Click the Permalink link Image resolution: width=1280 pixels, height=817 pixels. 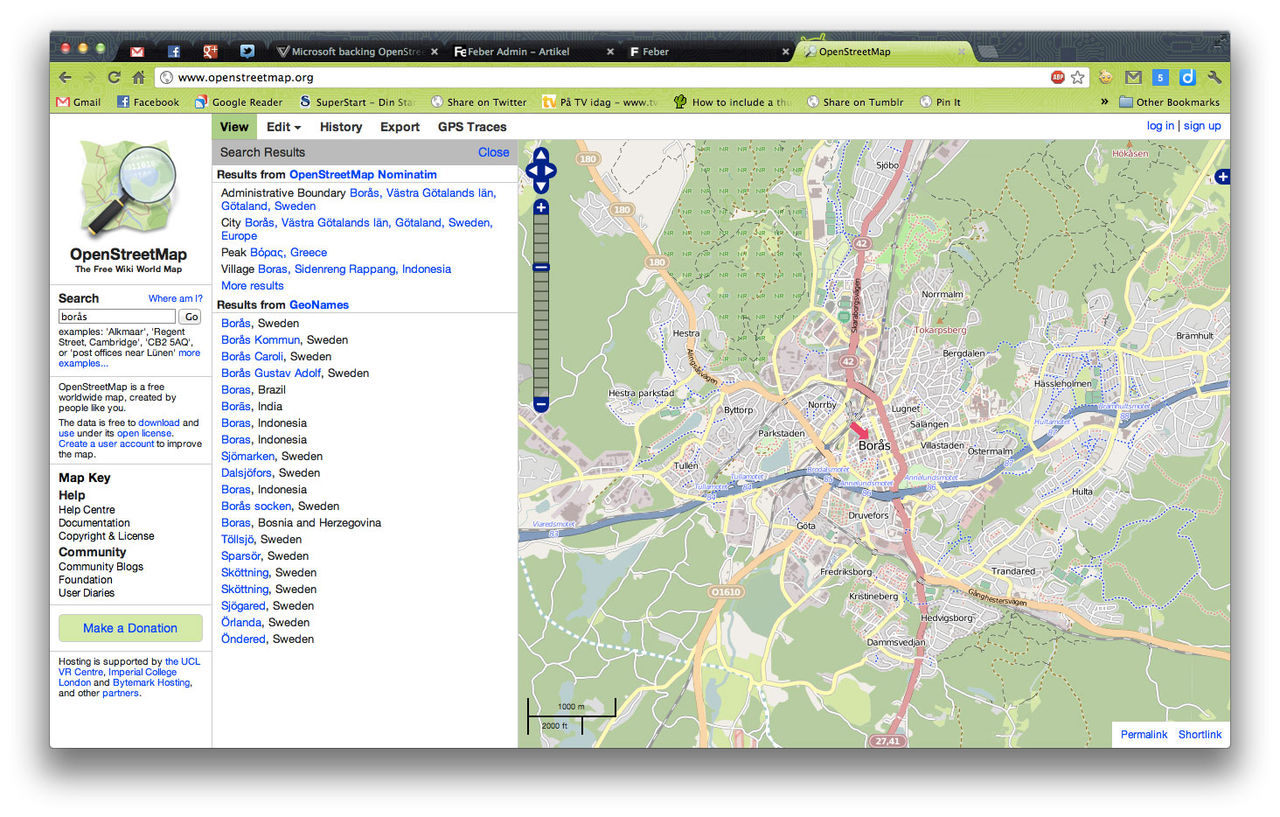pyautogui.click(x=1144, y=734)
